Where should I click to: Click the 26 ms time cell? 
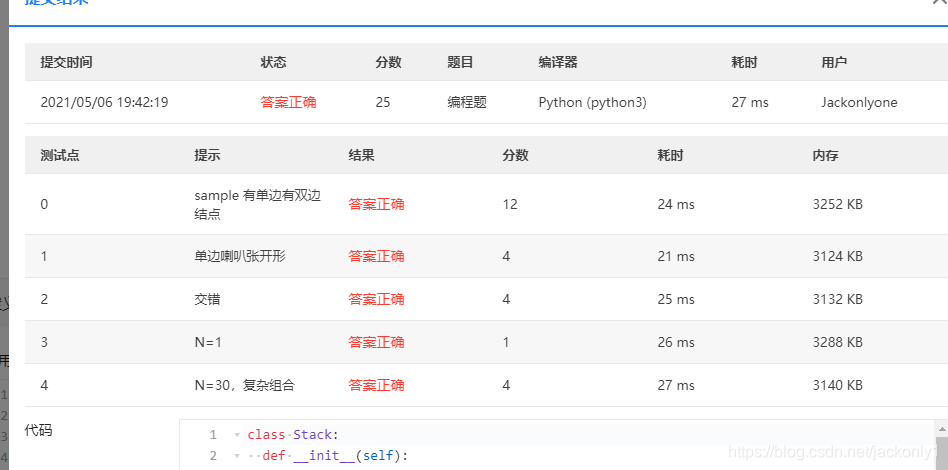click(676, 342)
